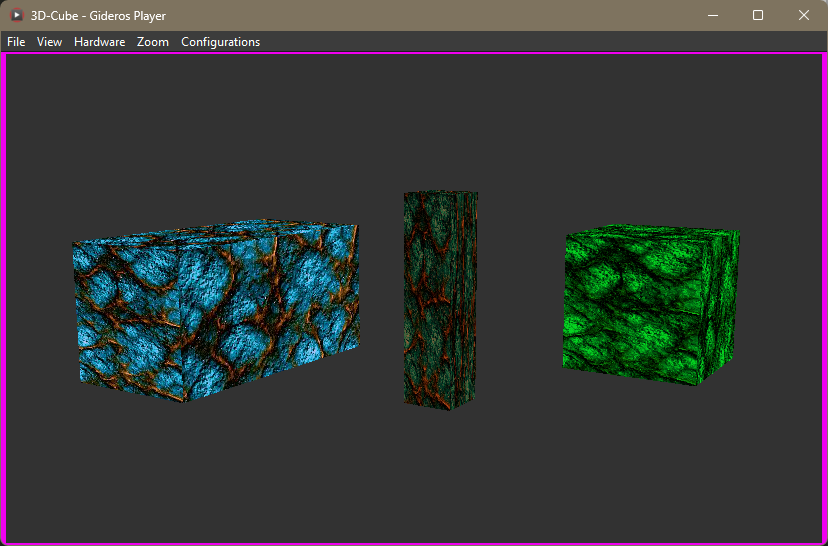The image size is (828, 546).
Task: Maximize the Gideros Player window
Action: tap(758, 15)
